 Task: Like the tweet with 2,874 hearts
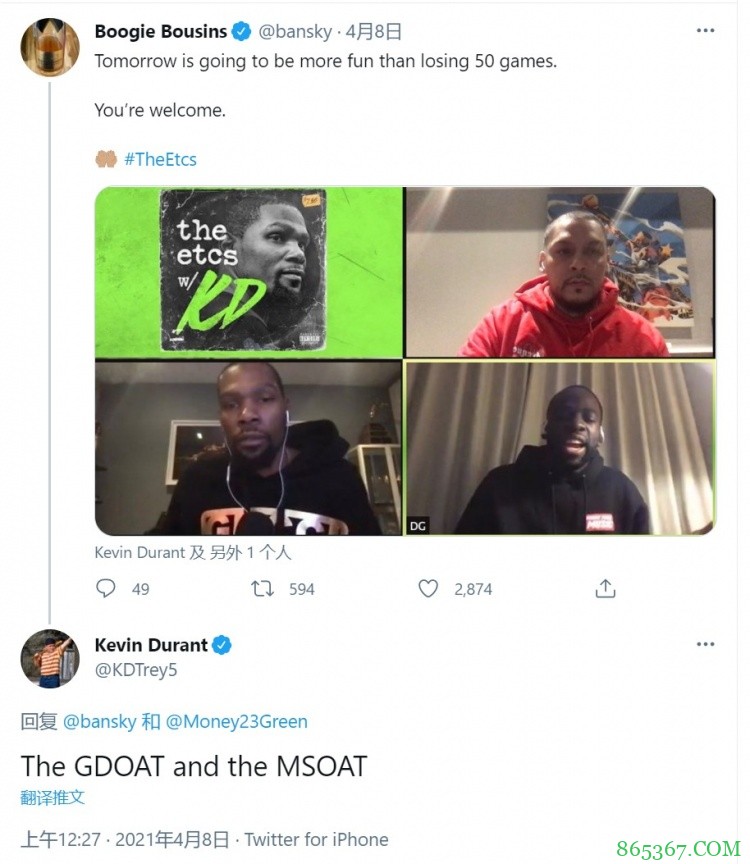(428, 588)
